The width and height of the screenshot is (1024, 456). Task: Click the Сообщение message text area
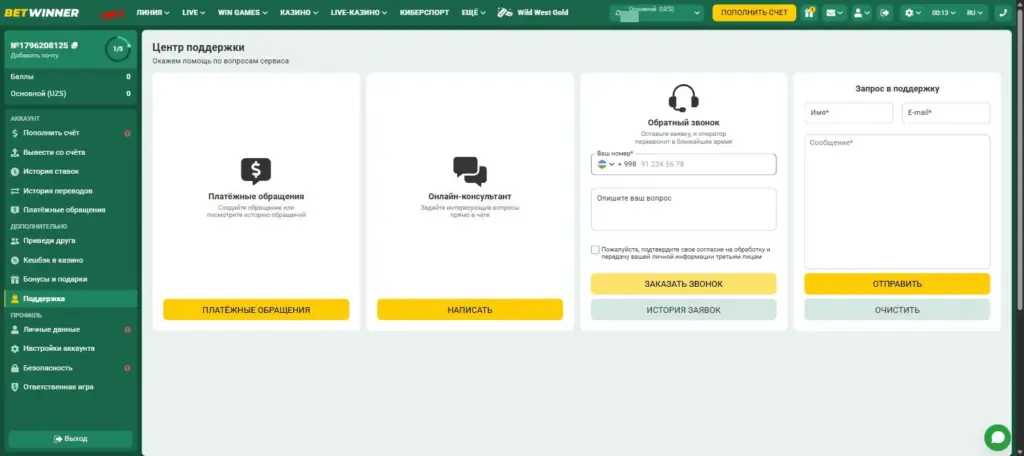(897, 201)
